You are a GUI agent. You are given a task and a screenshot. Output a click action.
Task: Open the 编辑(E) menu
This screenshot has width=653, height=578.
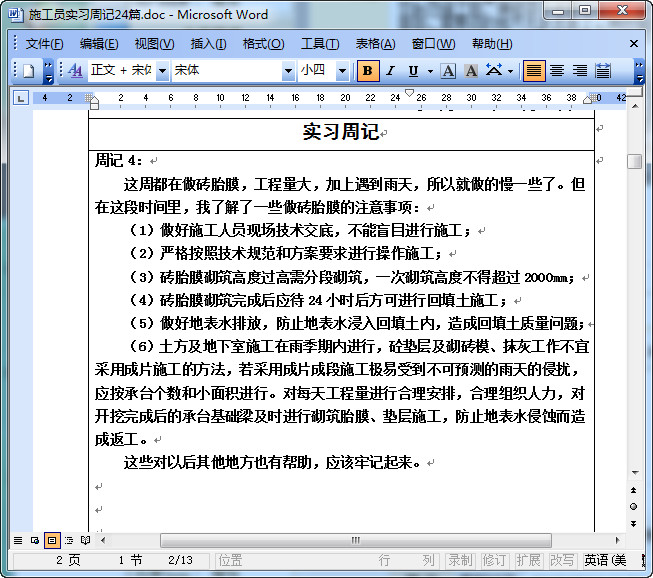[x=99, y=44]
